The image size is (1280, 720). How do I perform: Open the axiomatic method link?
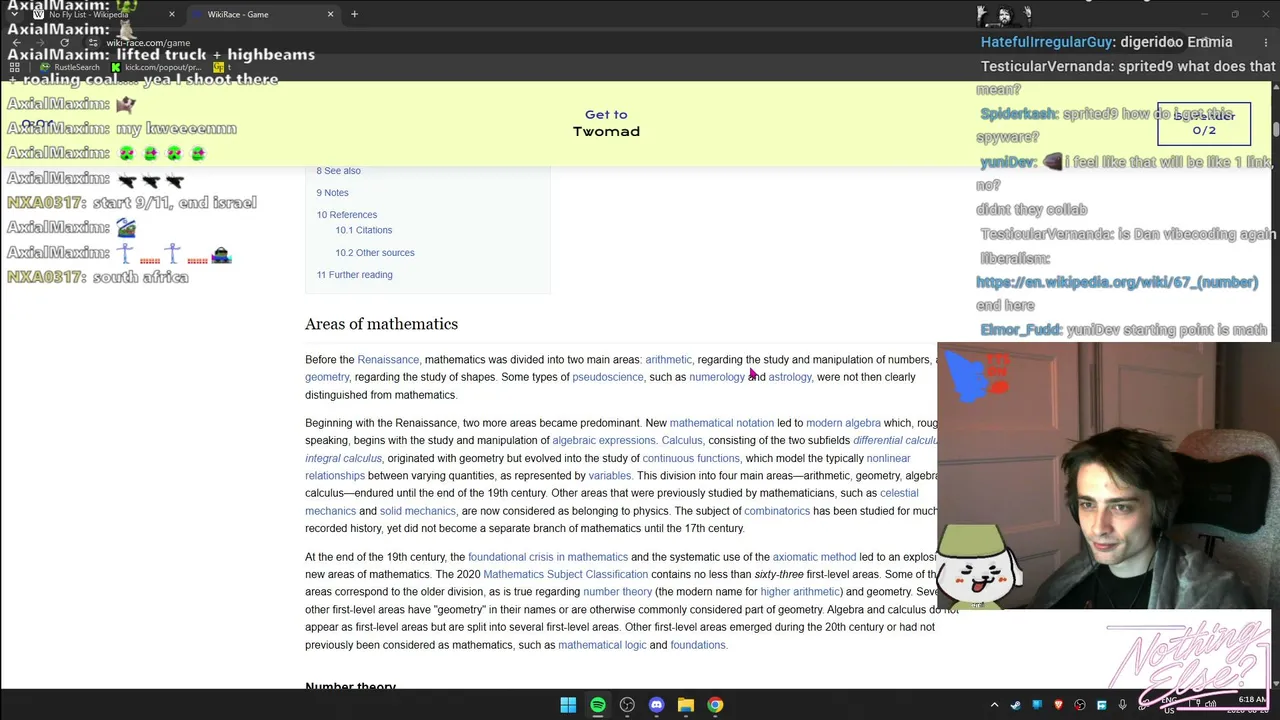point(814,557)
